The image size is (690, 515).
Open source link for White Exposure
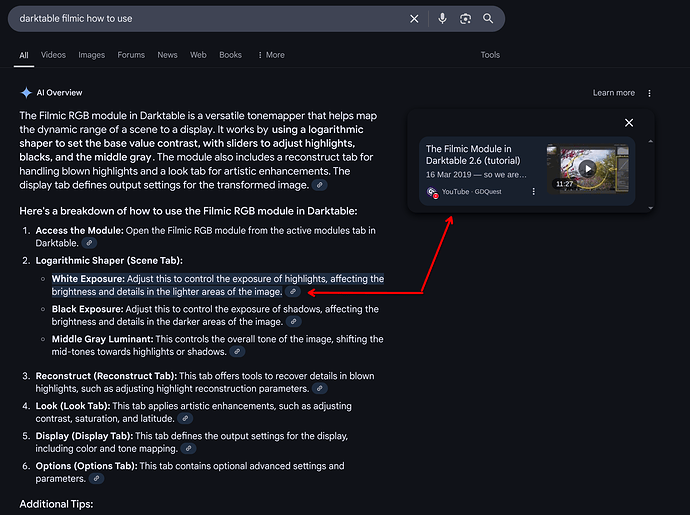point(293,291)
